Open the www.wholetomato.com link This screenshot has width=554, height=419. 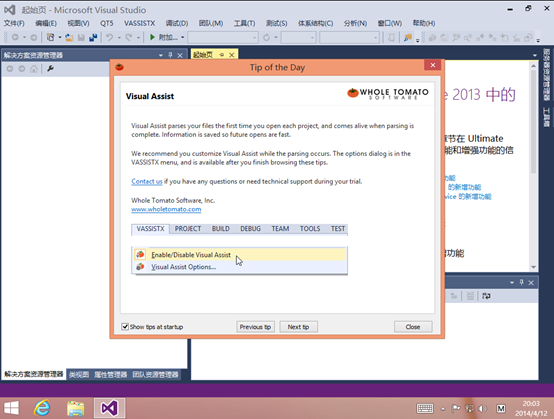[166, 209]
